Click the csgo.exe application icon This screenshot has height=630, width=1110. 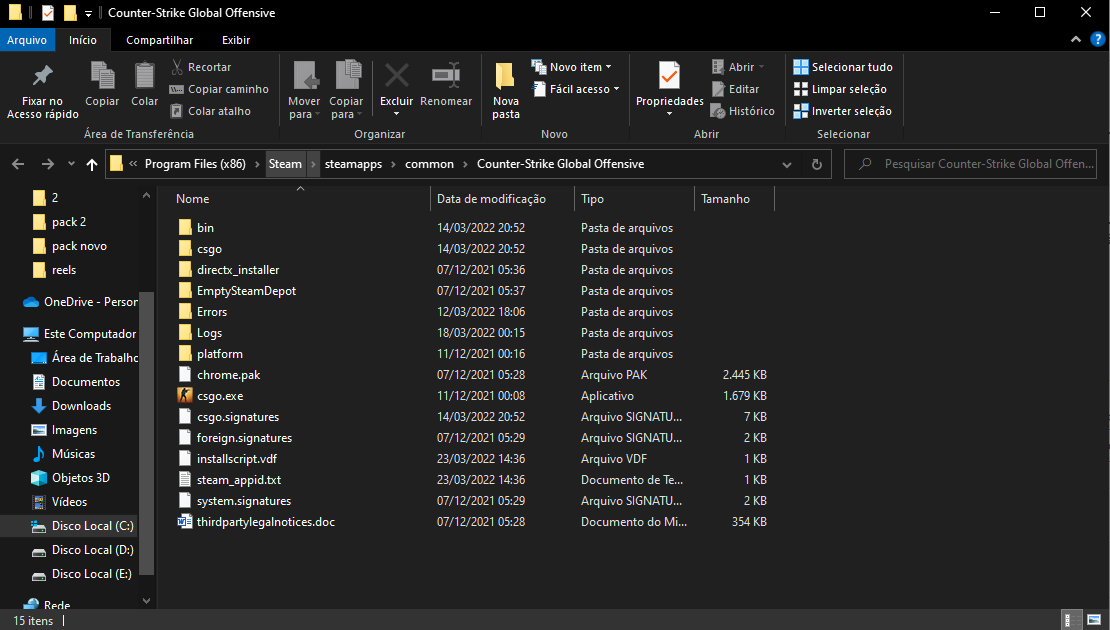pos(185,396)
